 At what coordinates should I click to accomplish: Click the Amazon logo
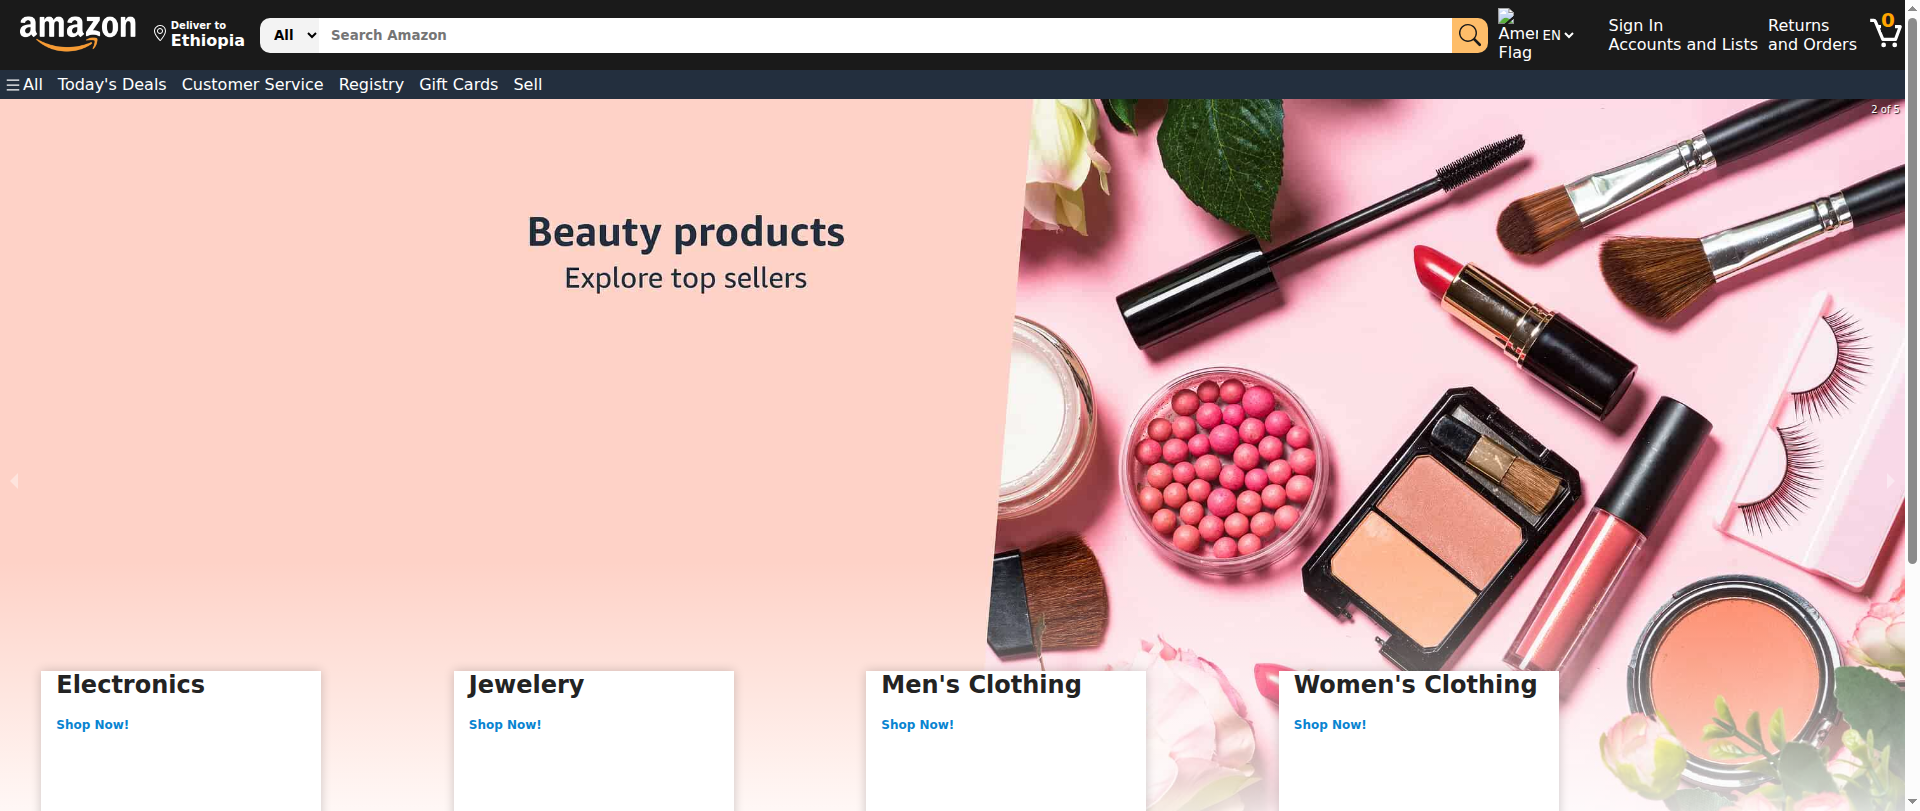(78, 33)
